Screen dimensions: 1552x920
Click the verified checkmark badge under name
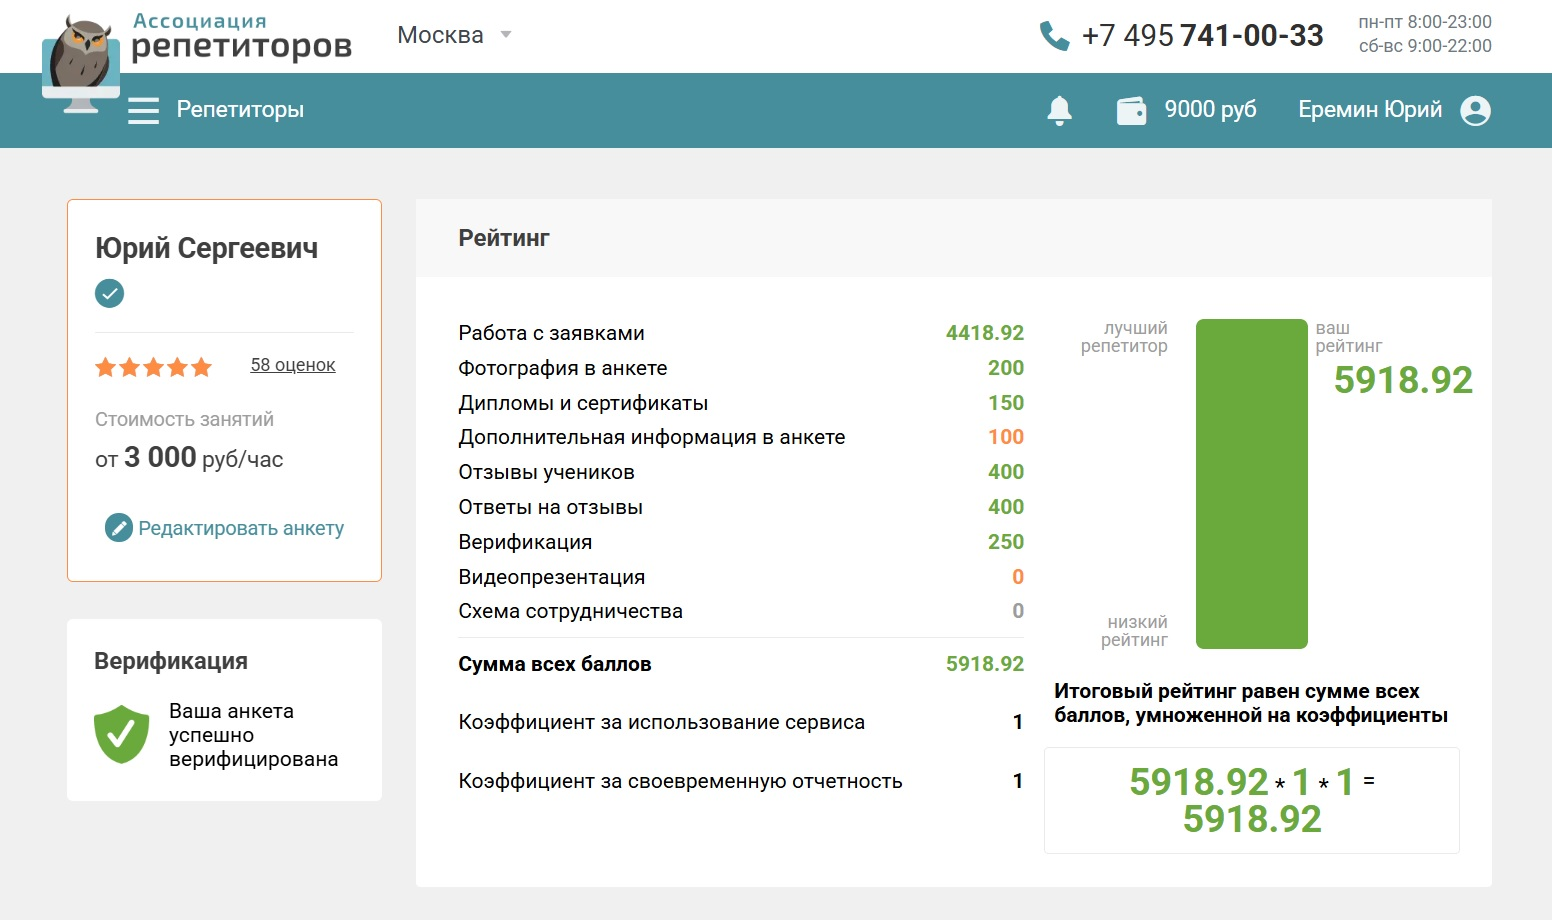(x=109, y=293)
